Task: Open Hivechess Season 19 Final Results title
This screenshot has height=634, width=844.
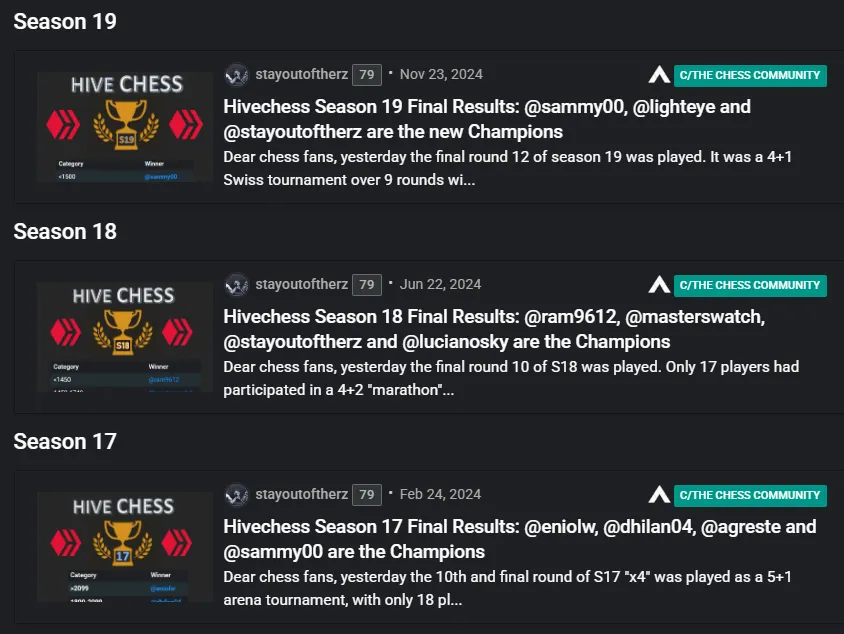Action: click(x=486, y=119)
